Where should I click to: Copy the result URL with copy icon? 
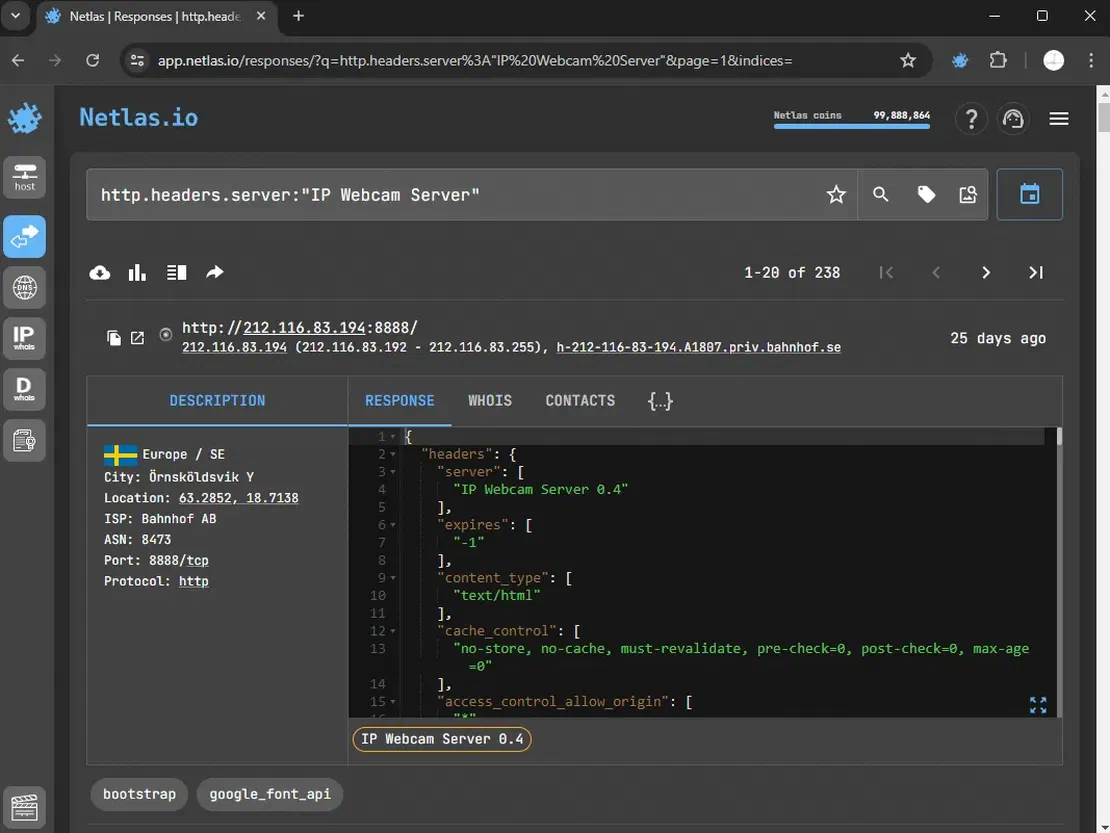(114, 338)
